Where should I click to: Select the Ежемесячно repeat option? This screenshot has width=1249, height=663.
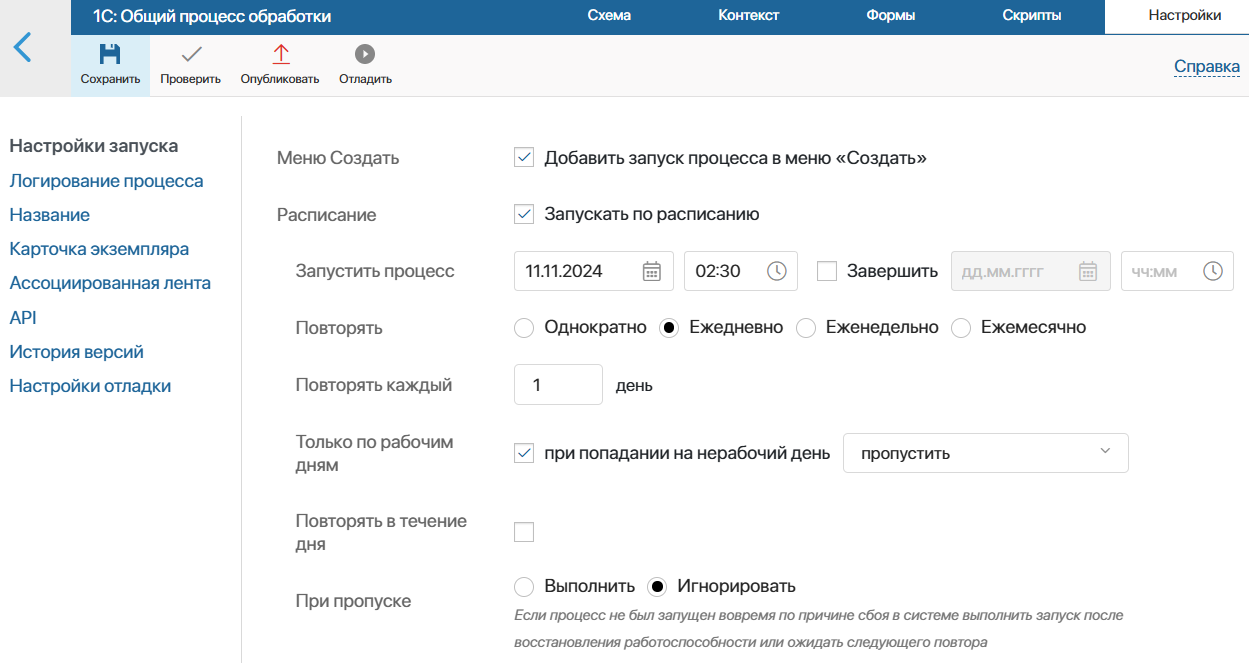click(x=961, y=328)
